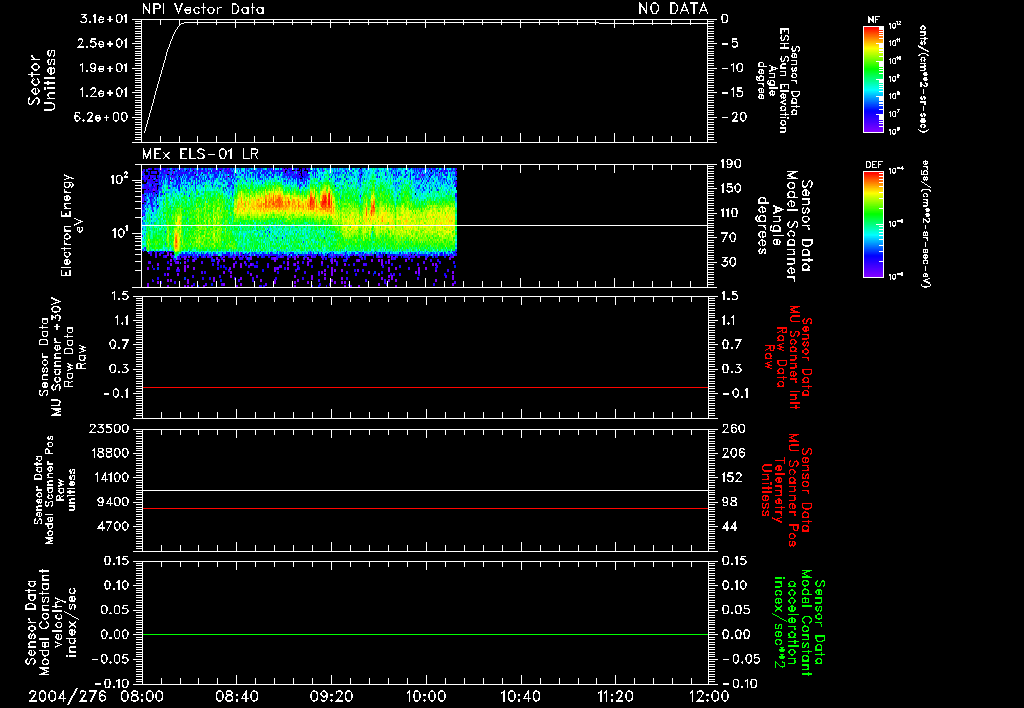Click the "09:20" time axis label

point(331,696)
